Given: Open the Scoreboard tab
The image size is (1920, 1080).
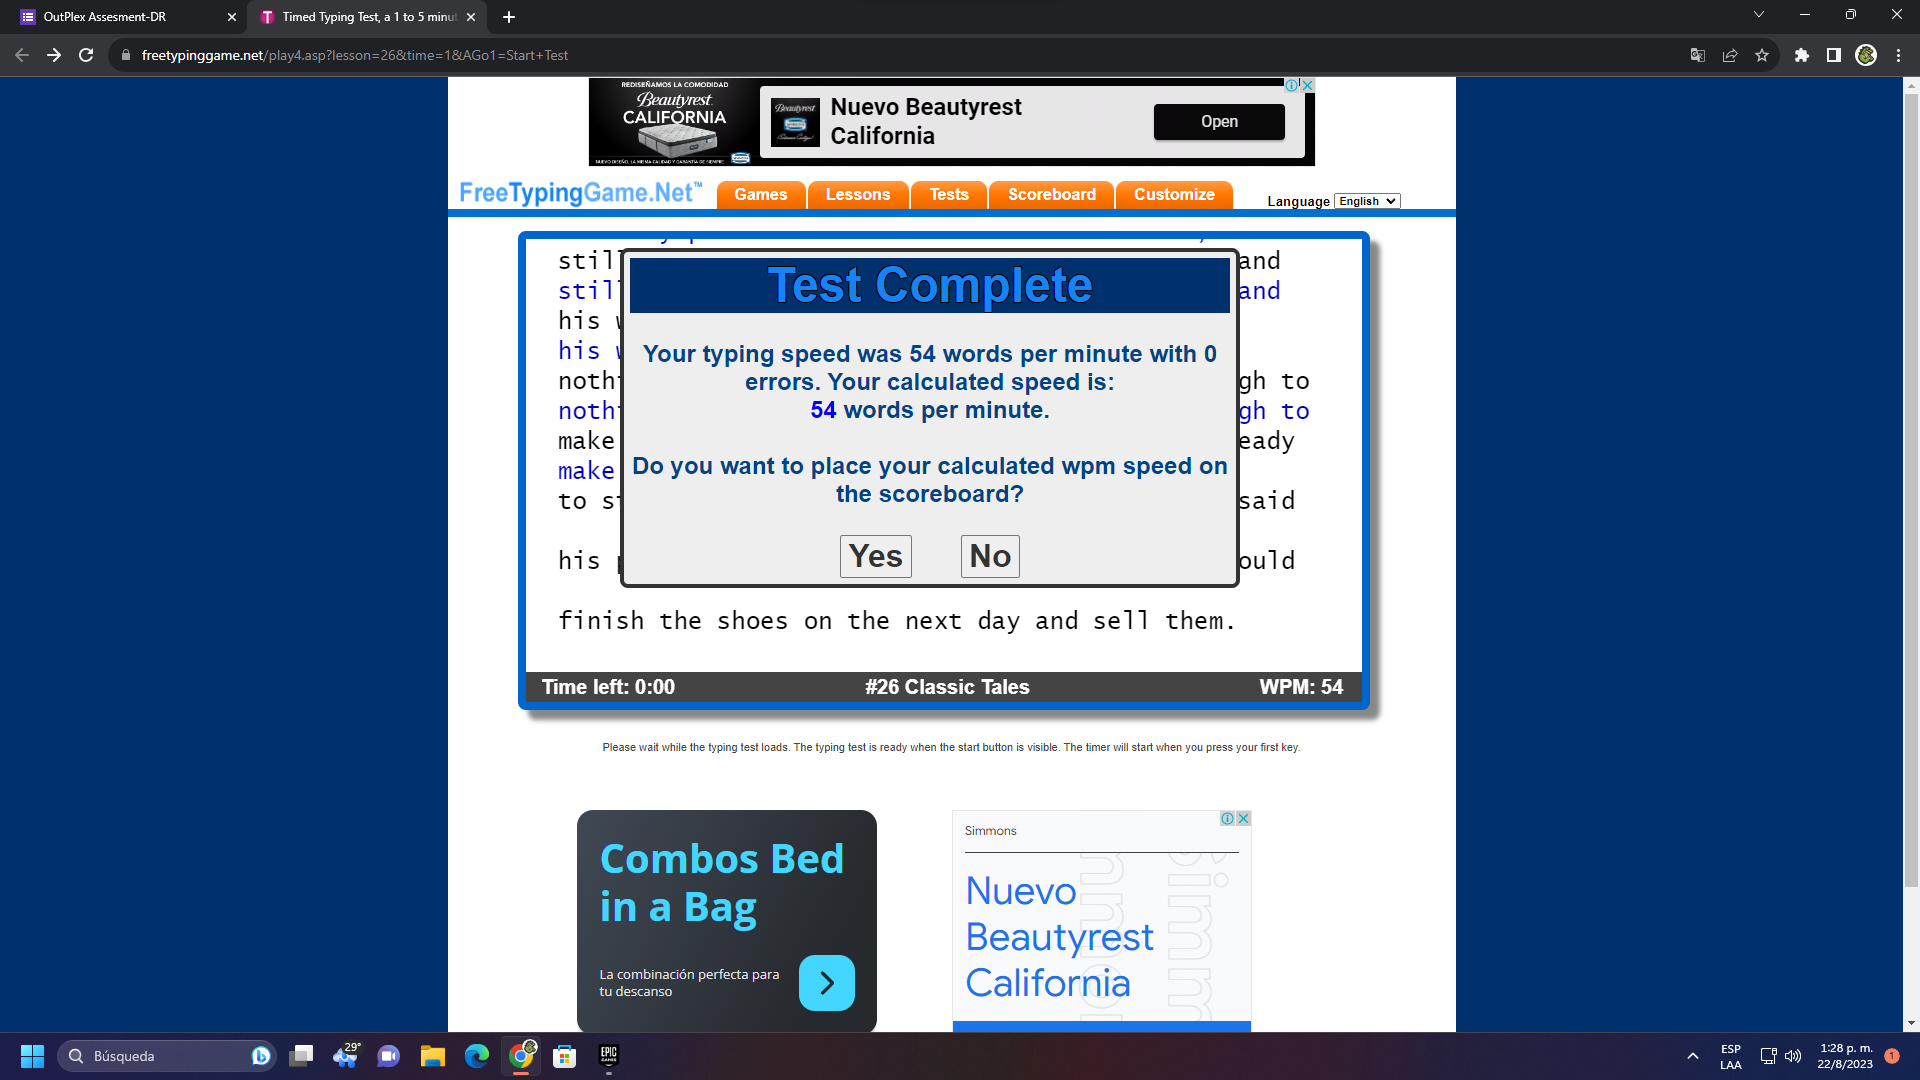Looking at the screenshot, I should click(1052, 194).
